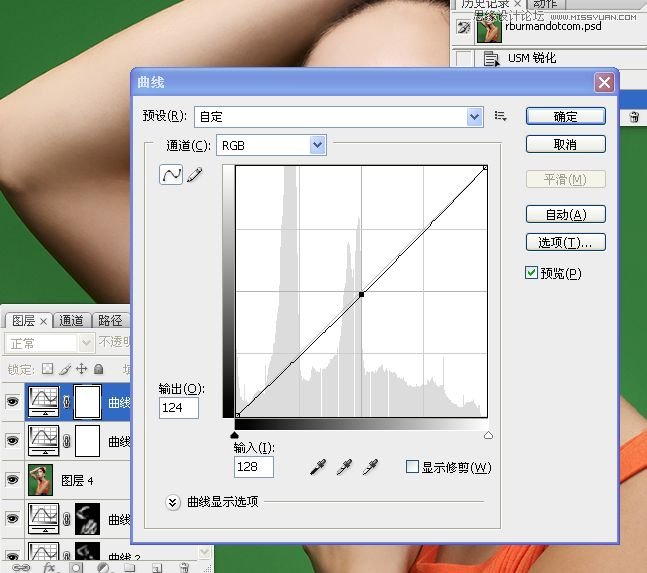Set history brush source at USM 锐化

coord(463,58)
